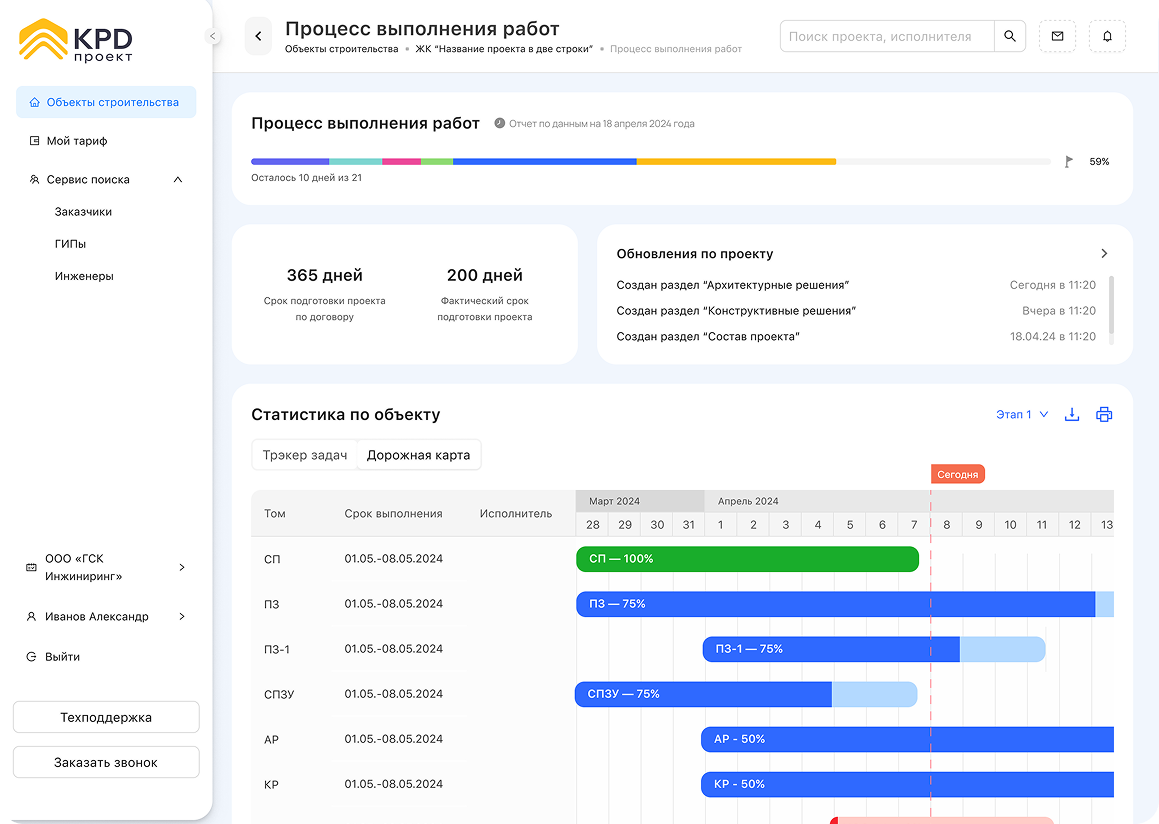Click the KPD проект logo
The width and height of the screenshot is (1159, 824).
tap(76, 41)
